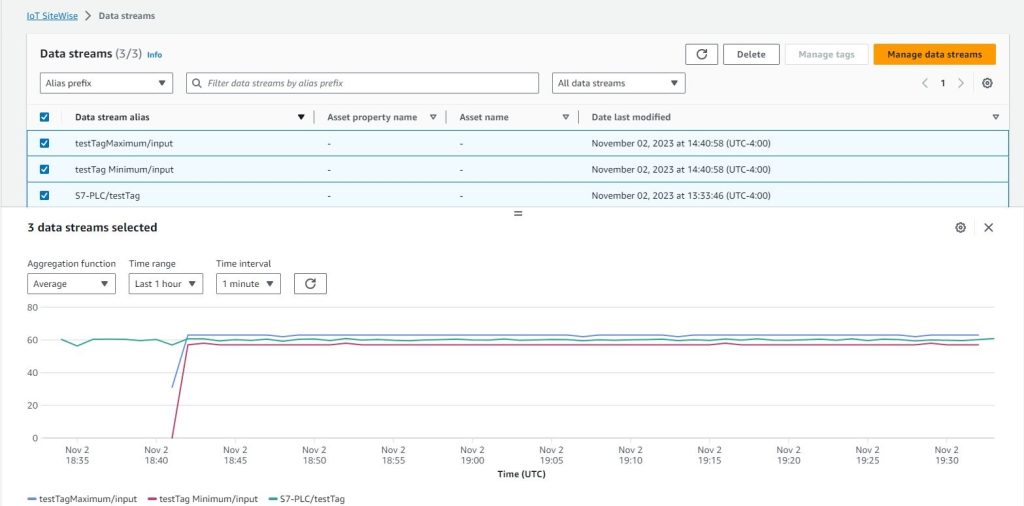The image size is (1024, 506).
Task: Go to previous table page arrow
Action: point(925,83)
